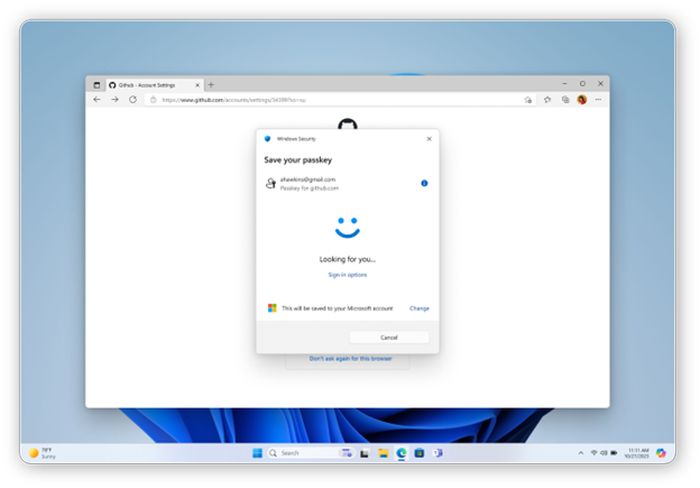Screen dimensions: 700x488
Task: Close the Github Account Settings tab
Action: [197, 85]
